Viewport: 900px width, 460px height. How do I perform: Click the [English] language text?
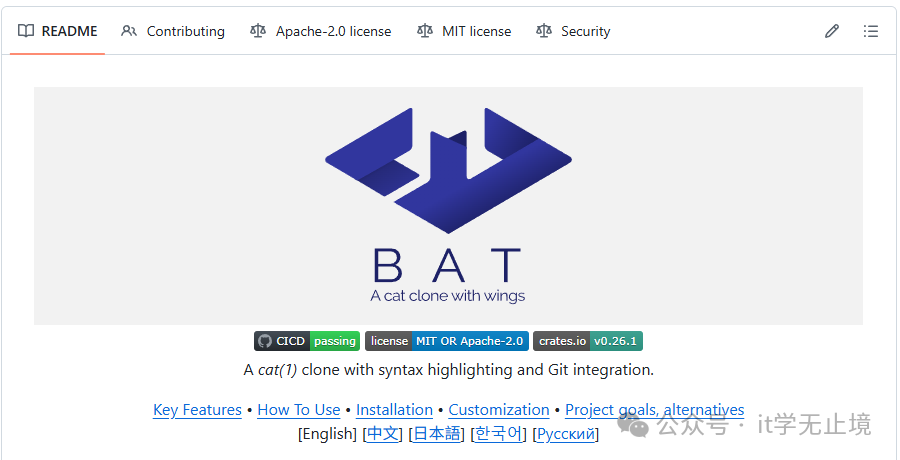click(x=327, y=434)
